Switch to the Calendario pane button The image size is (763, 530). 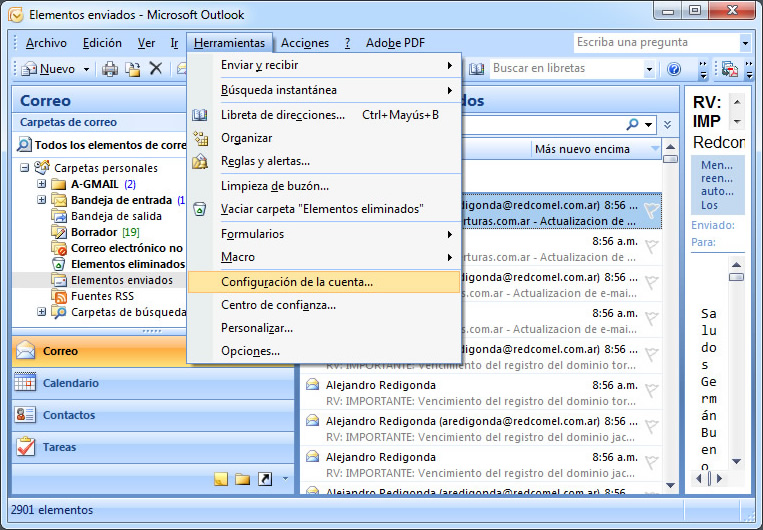tap(71, 383)
